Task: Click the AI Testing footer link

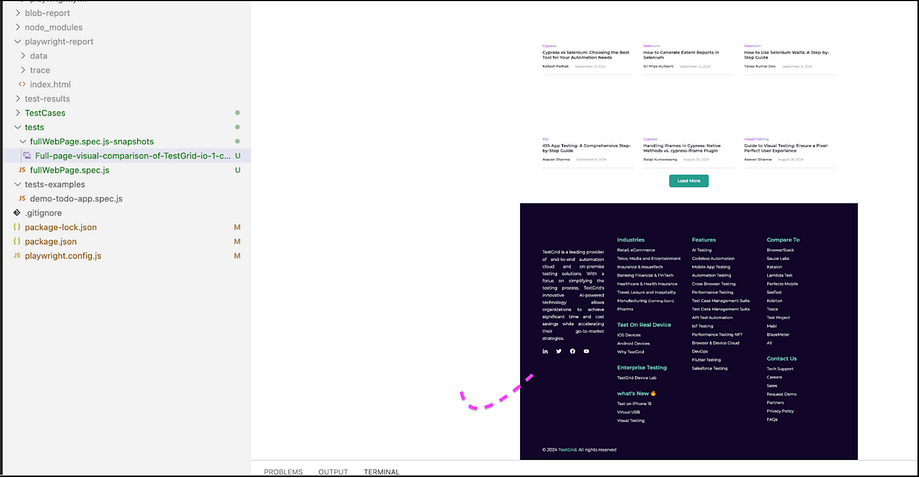Action: point(702,250)
